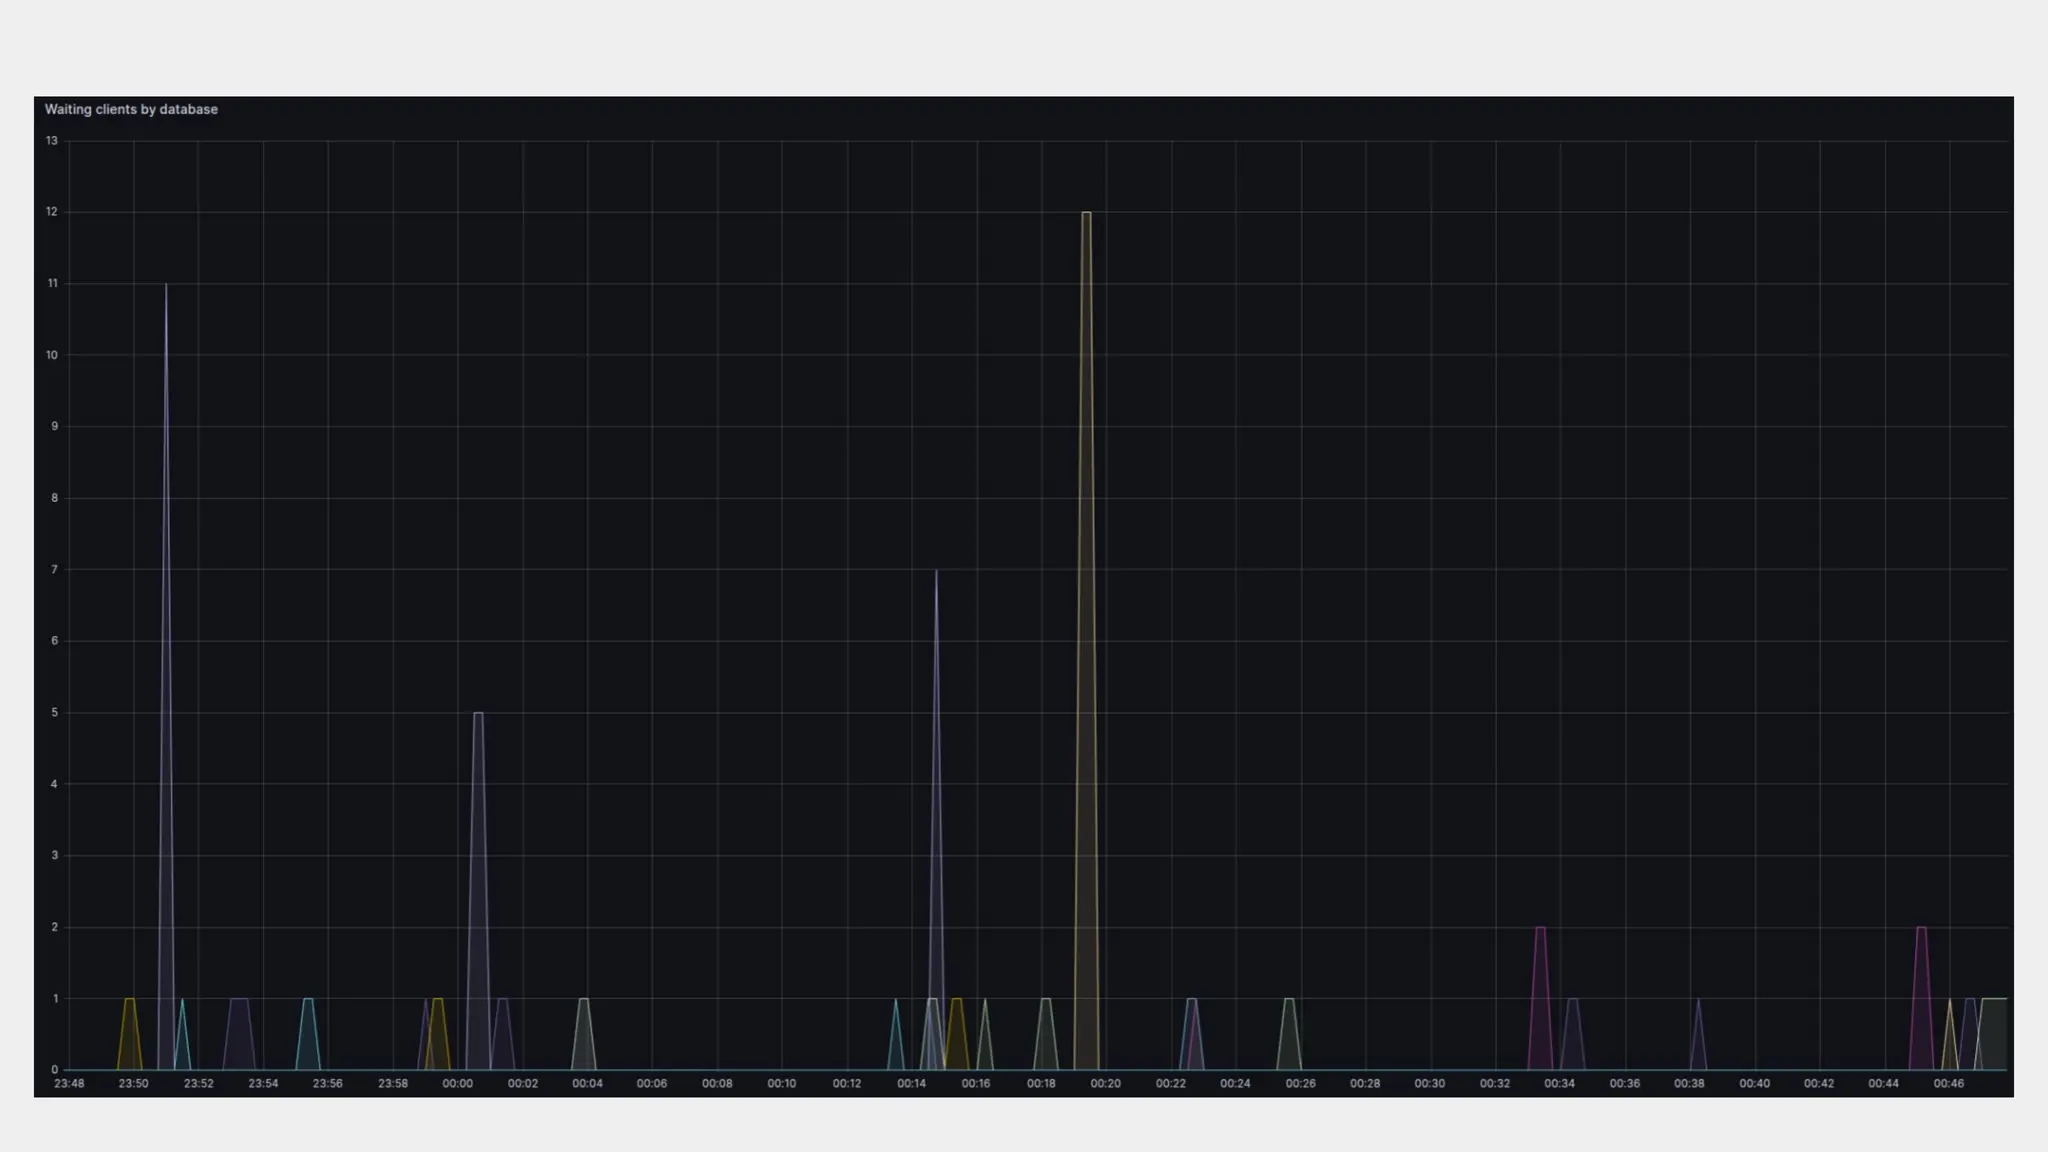The image size is (2048, 1152).
Task: Click the 00:20 time axis label
Action: point(1105,1083)
